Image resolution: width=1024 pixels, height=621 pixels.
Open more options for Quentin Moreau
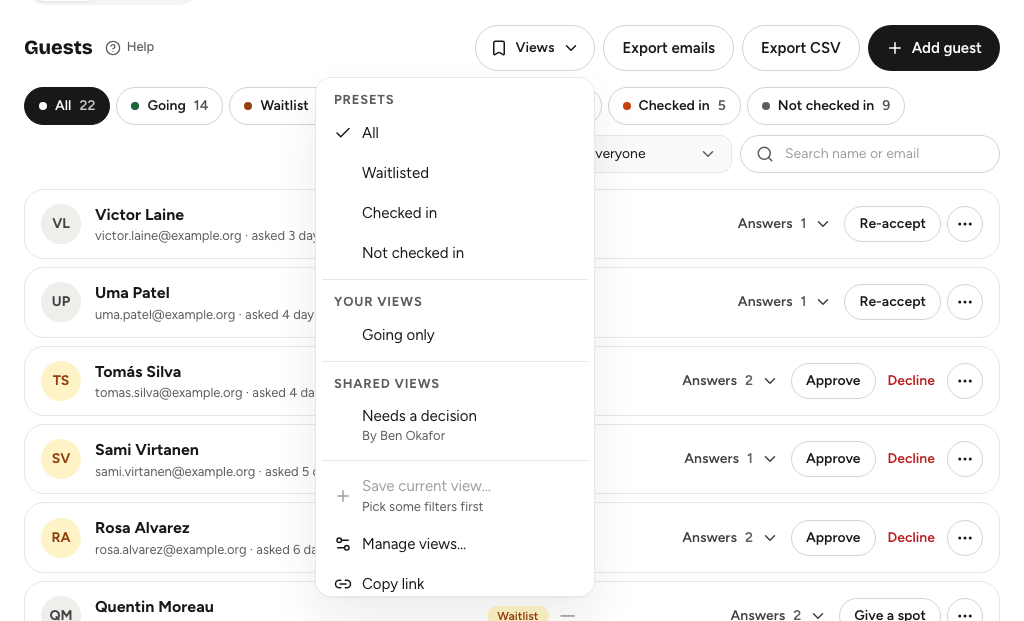coord(965,611)
